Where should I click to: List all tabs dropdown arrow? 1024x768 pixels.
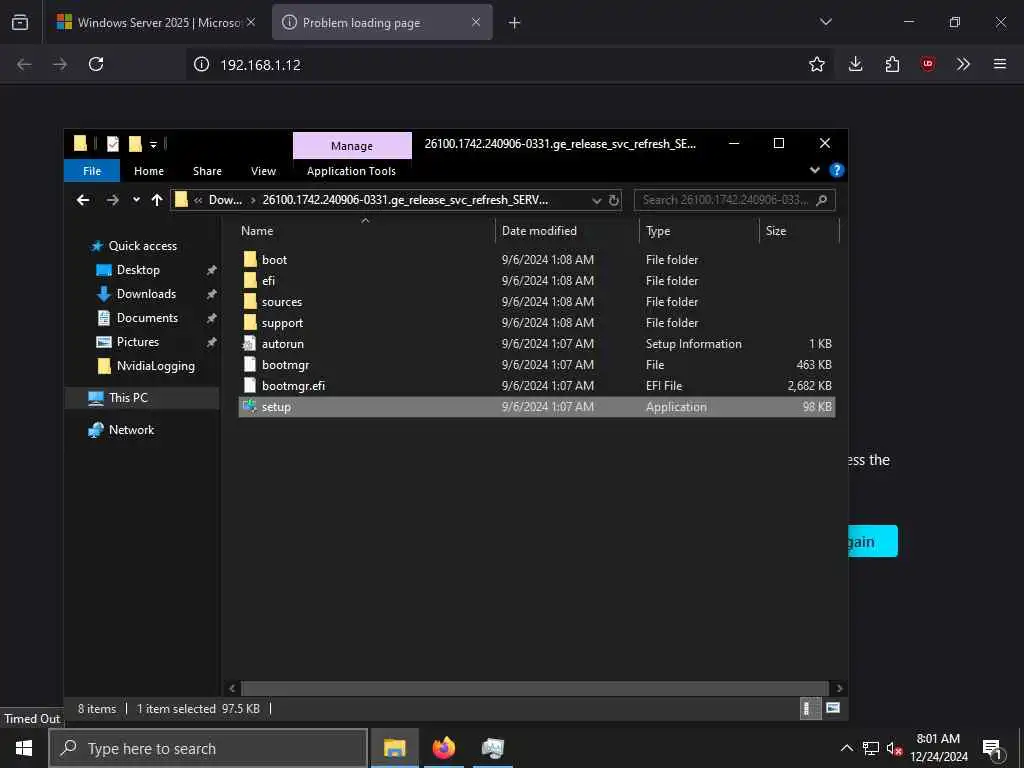coord(825,22)
